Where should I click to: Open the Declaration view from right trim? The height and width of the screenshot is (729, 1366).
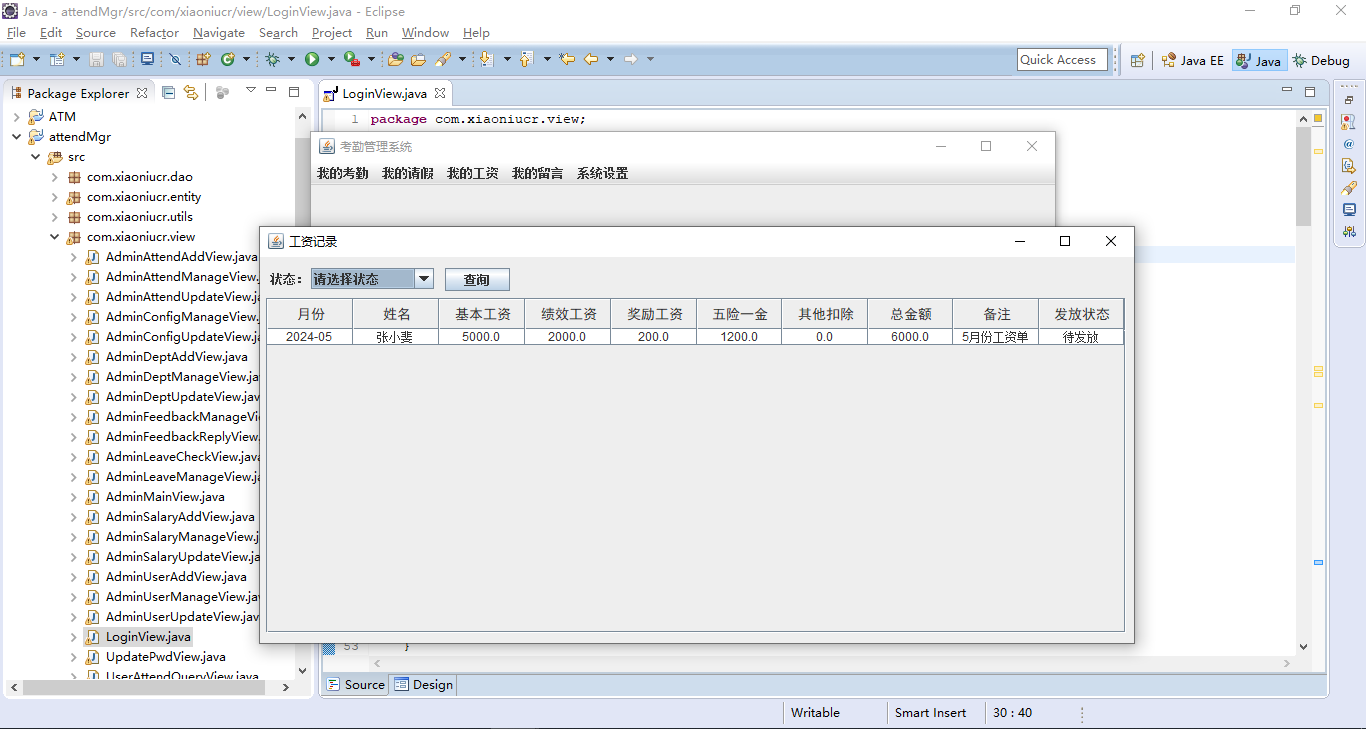1349,166
